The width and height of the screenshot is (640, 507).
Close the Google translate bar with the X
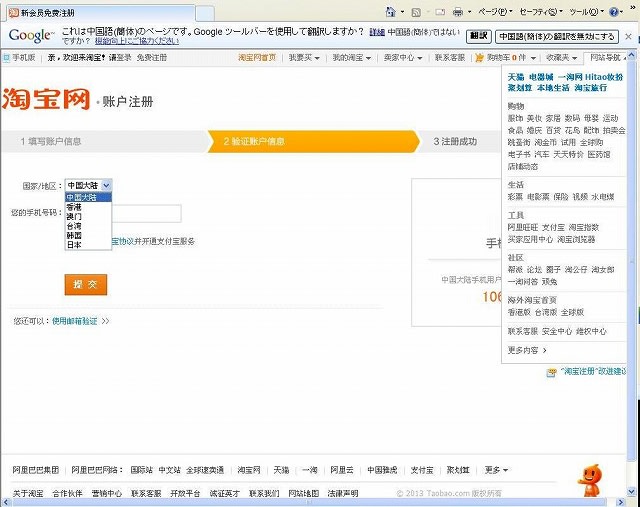click(628, 36)
